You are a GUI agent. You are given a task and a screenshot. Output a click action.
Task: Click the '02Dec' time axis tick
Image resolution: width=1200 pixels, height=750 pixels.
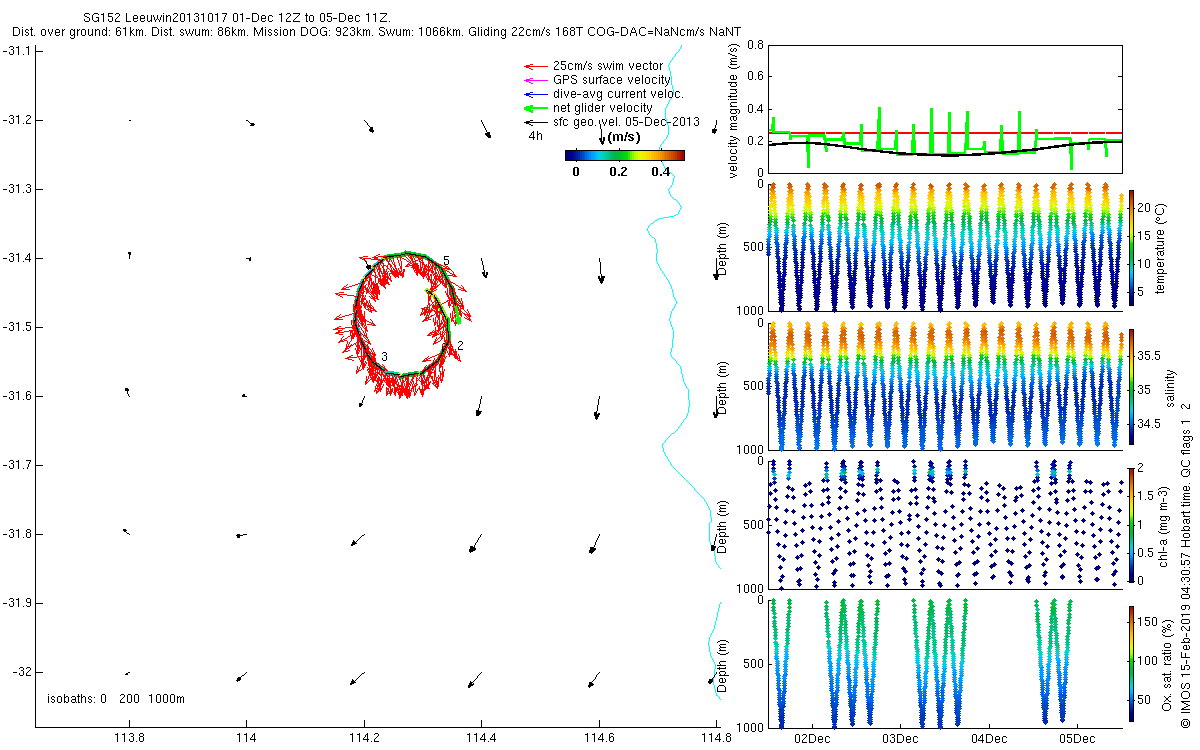click(811, 740)
